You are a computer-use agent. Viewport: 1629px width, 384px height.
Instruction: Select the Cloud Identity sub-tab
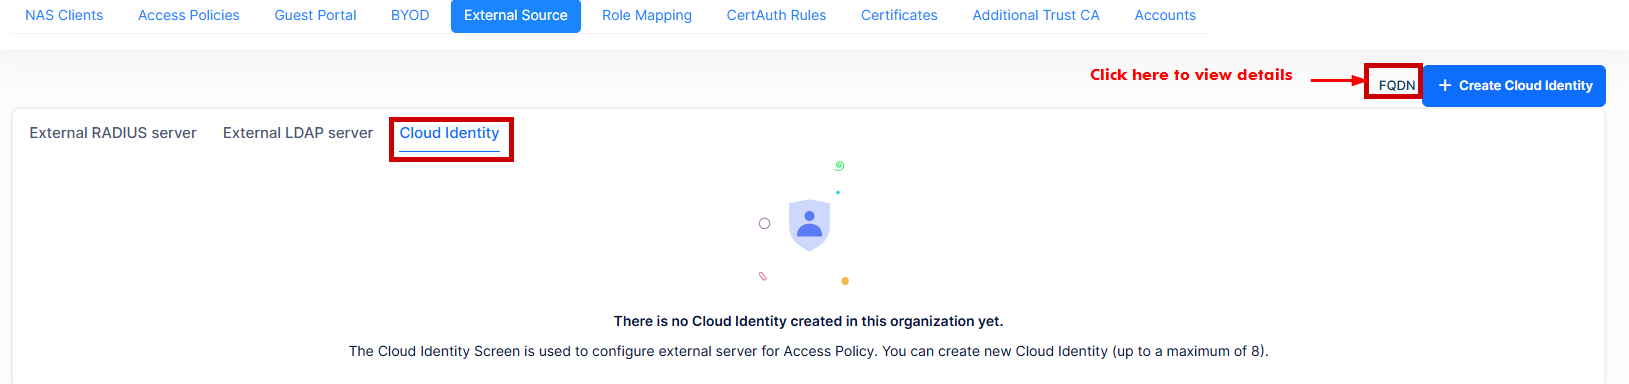(x=449, y=134)
